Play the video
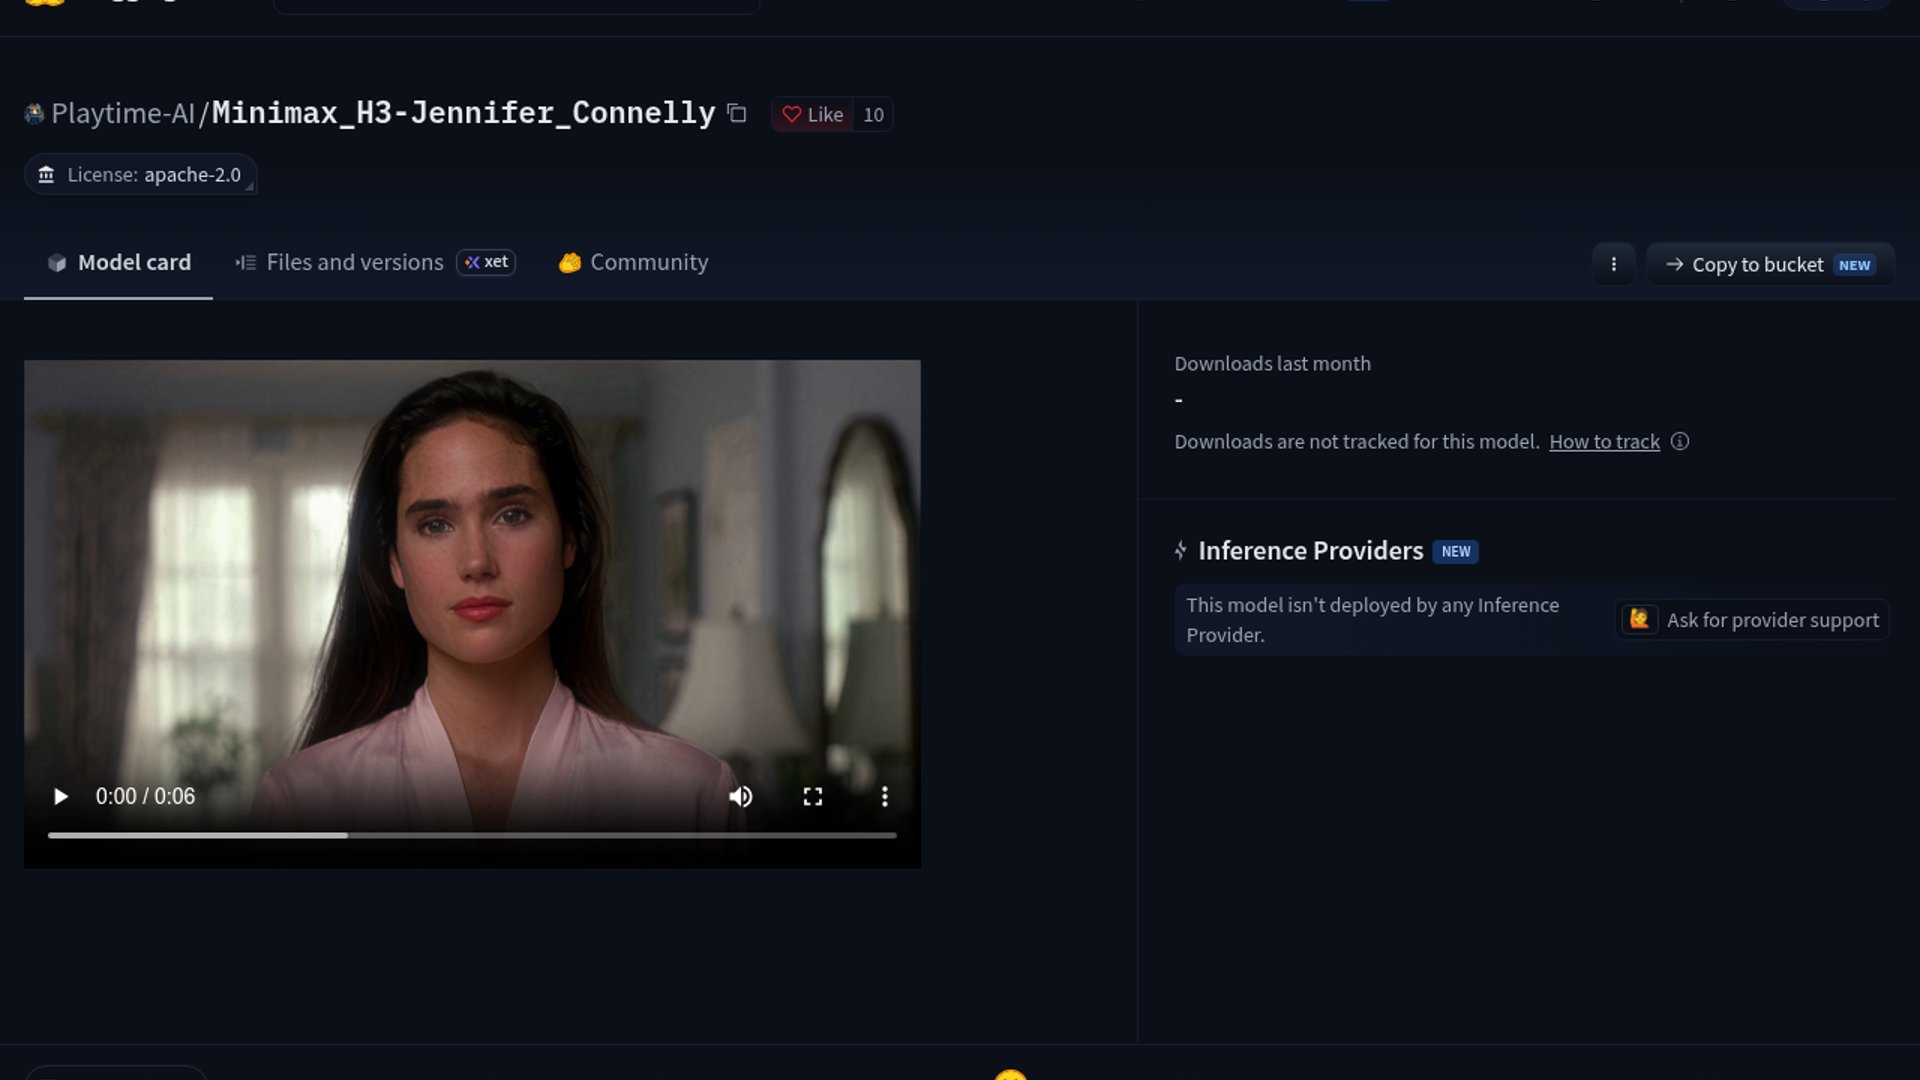The image size is (1920, 1080). [x=61, y=797]
